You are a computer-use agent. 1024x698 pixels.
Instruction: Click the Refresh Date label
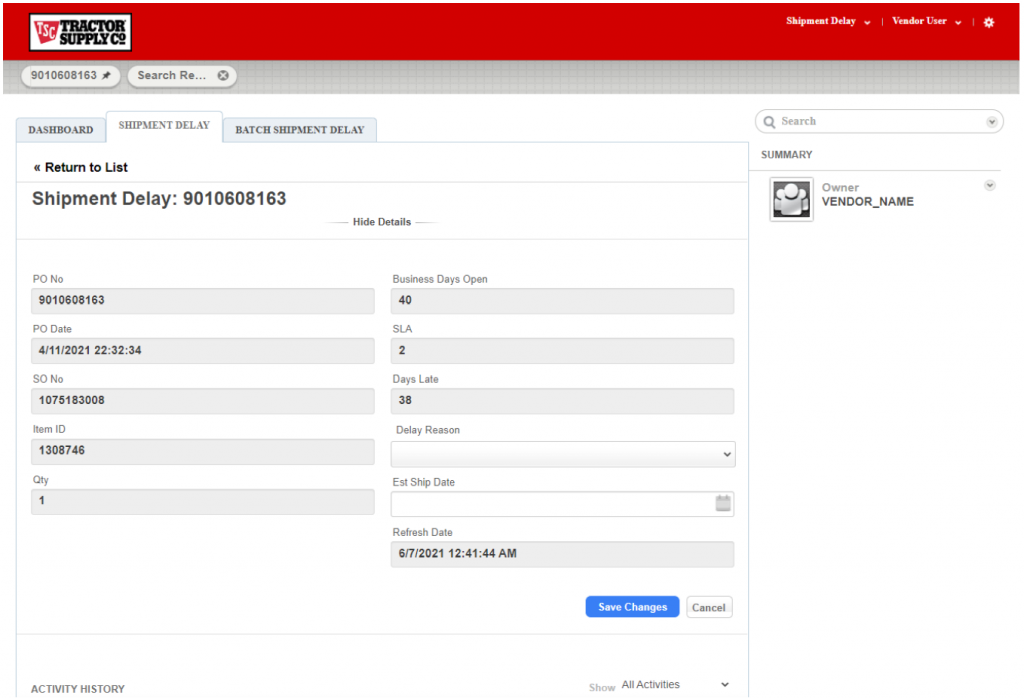point(422,533)
